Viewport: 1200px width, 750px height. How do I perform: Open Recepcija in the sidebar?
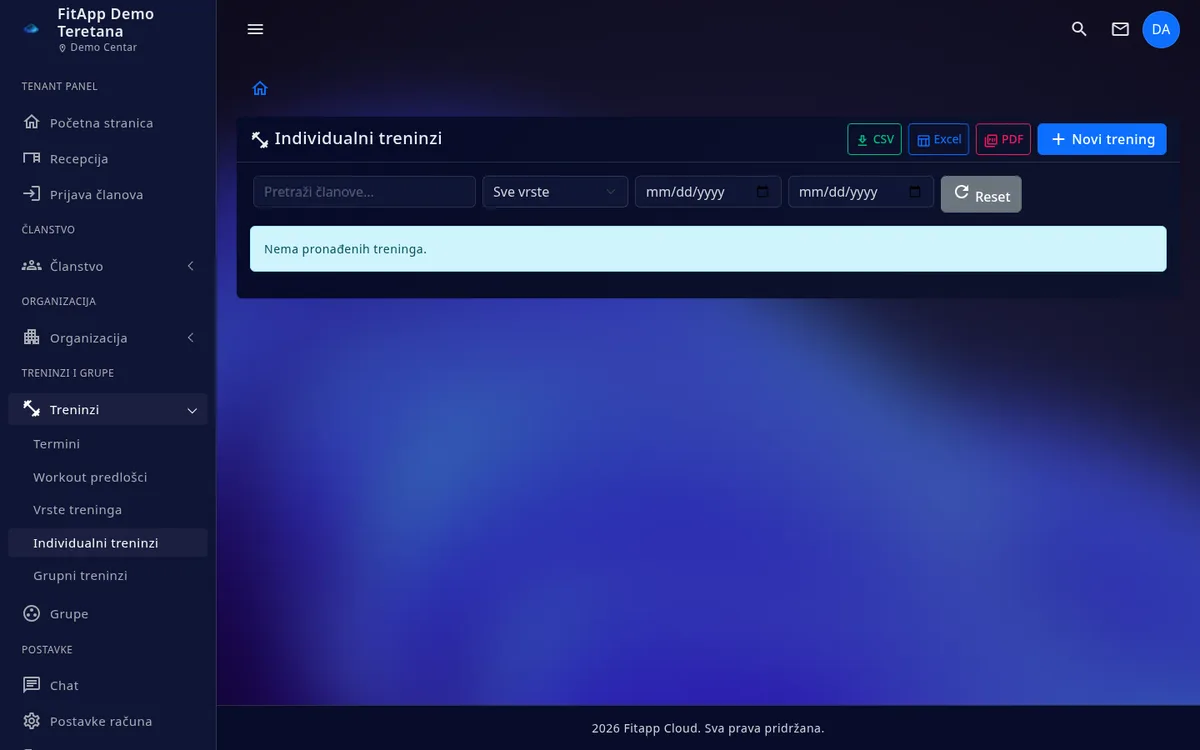(x=108, y=159)
